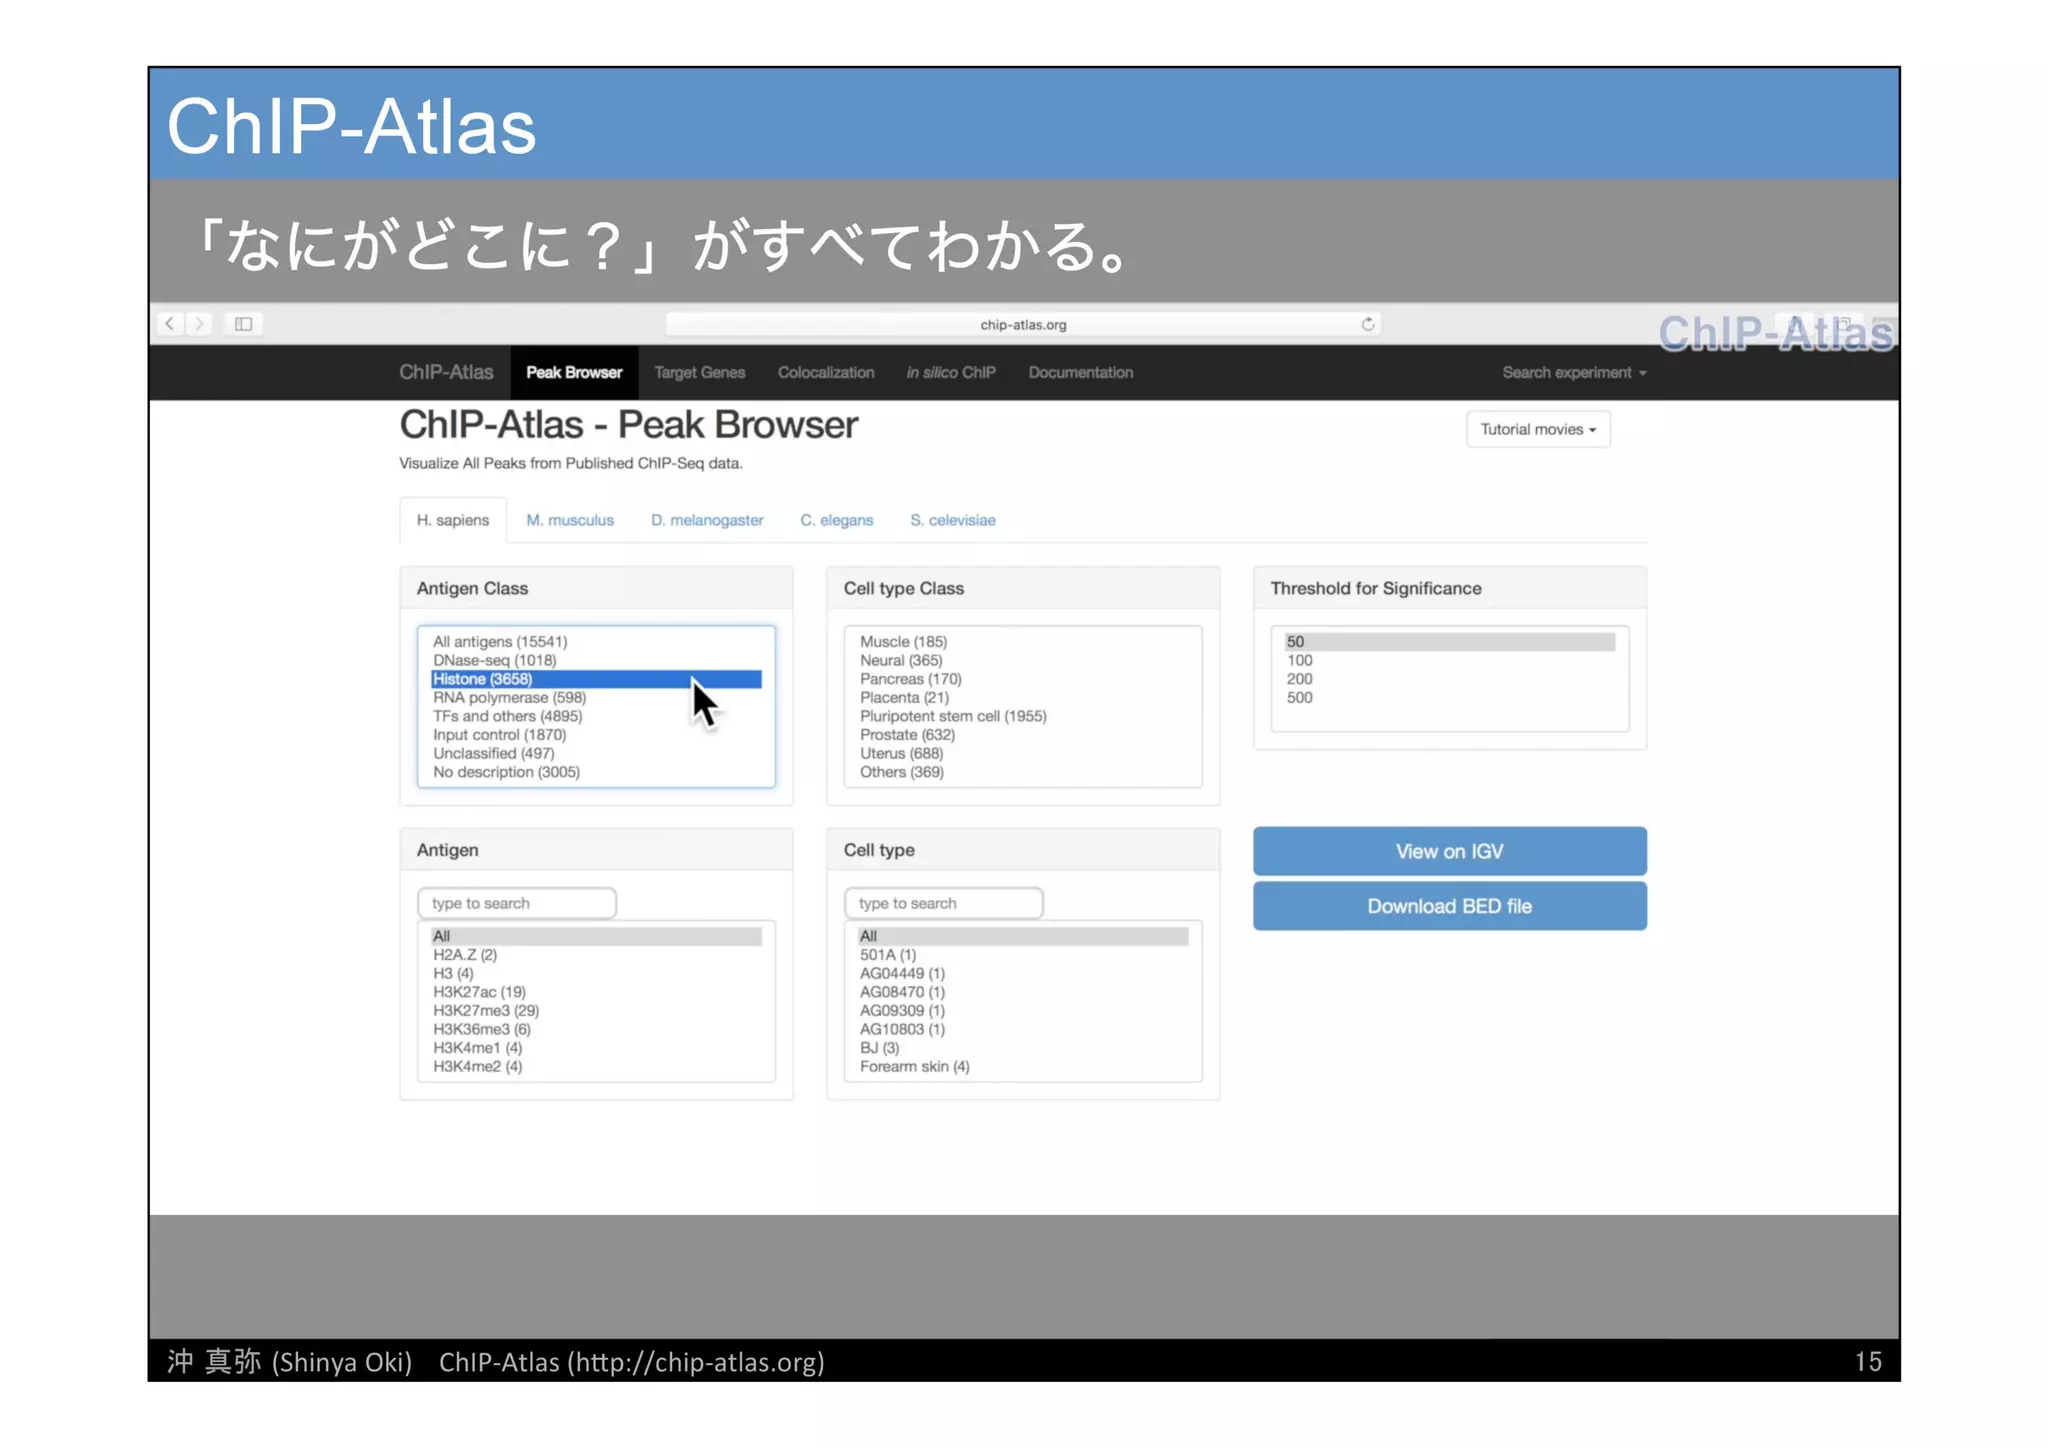Select Uterus (688) cell type class
2048x1447 pixels.
coord(1023,754)
